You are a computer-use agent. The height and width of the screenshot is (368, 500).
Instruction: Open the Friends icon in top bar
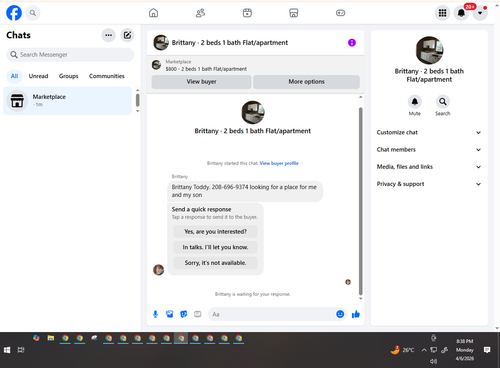(x=200, y=13)
